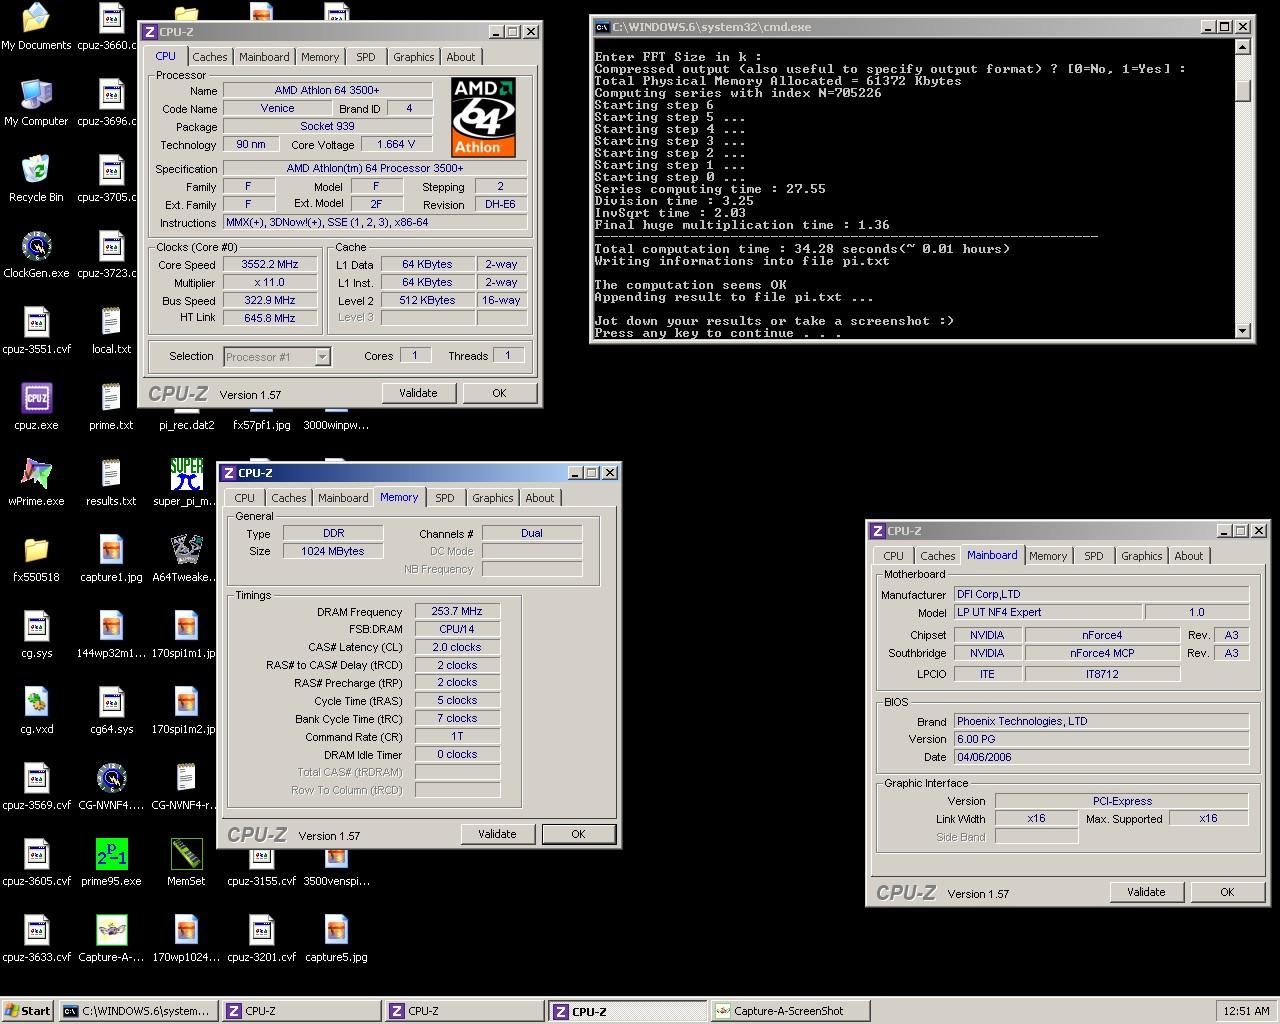Open the capture5.jpg image icon
The height and width of the screenshot is (1024, 1280).
pyautogui.click(x=336, y=938)
